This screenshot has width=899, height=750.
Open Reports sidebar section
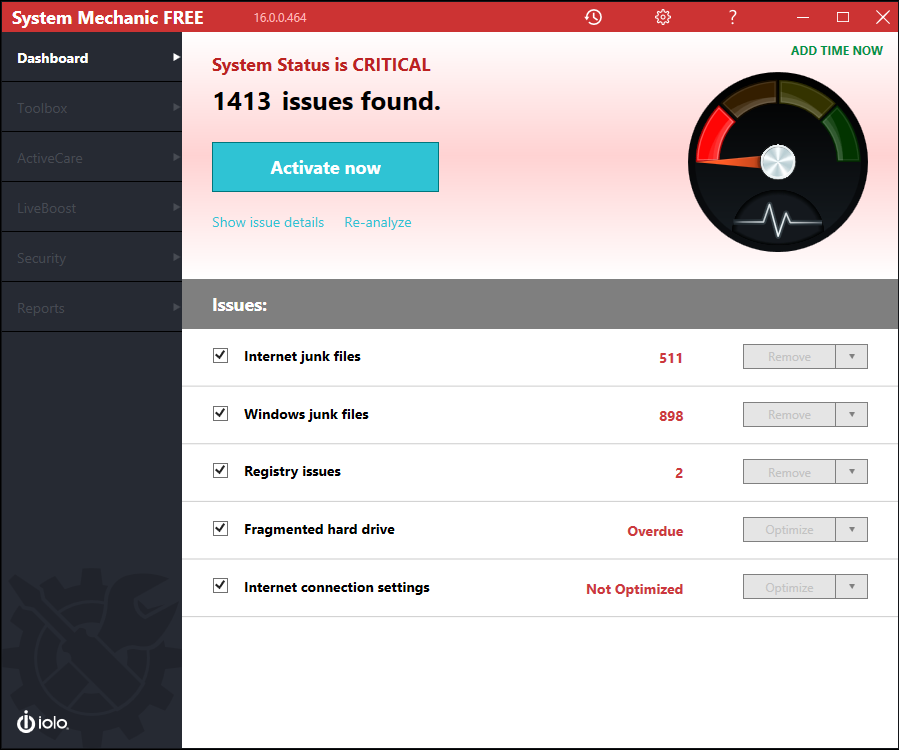pos(92,307)
